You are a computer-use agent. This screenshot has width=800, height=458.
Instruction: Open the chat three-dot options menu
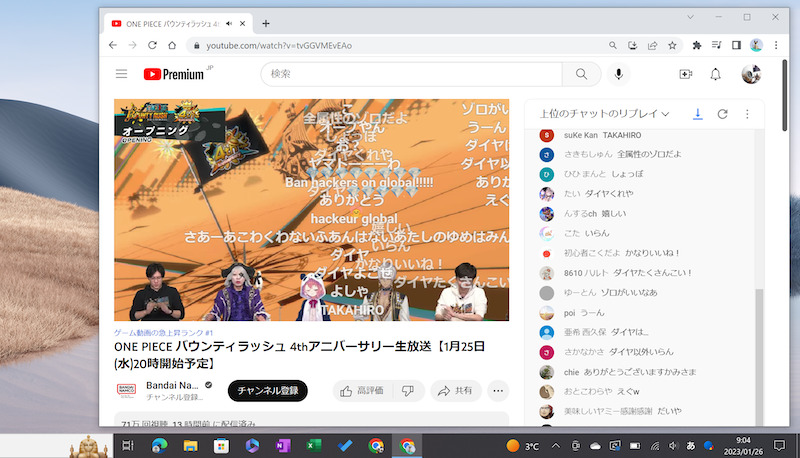[x=746, y=114]
